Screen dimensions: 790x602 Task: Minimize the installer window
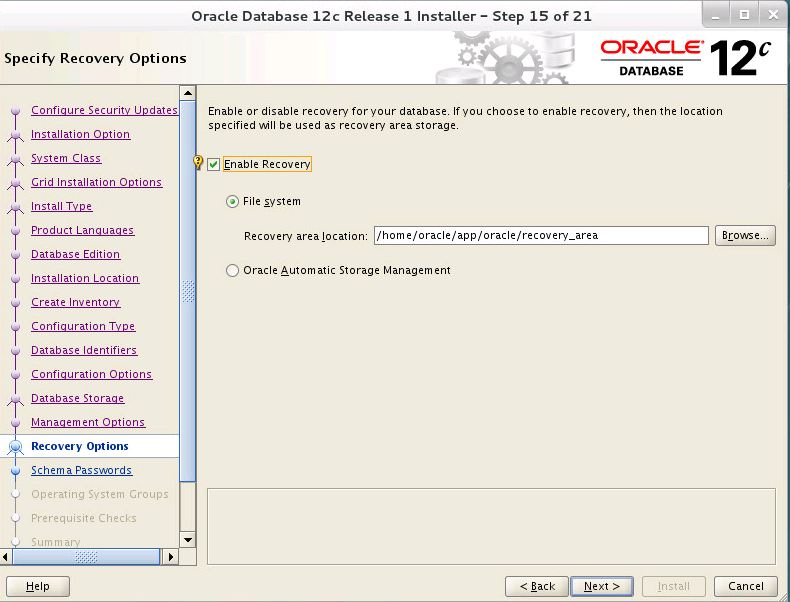coord(715,15)
